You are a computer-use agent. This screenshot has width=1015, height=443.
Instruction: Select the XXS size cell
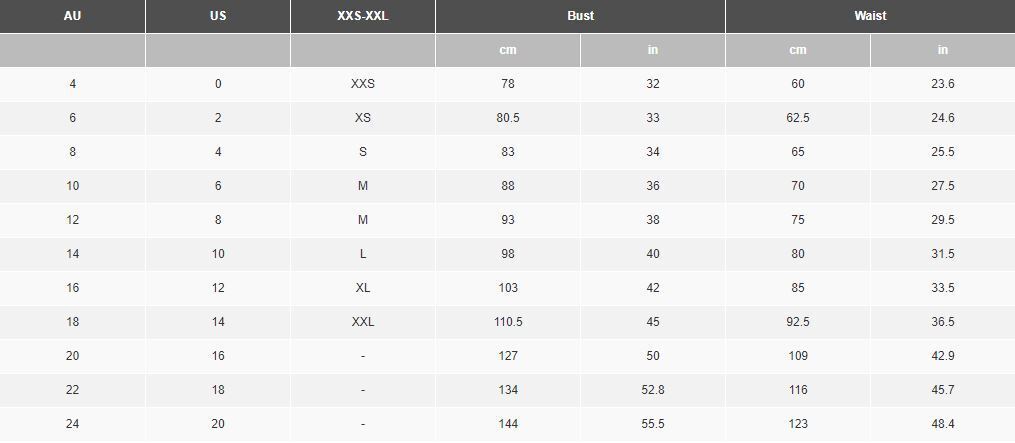[362, 84]
